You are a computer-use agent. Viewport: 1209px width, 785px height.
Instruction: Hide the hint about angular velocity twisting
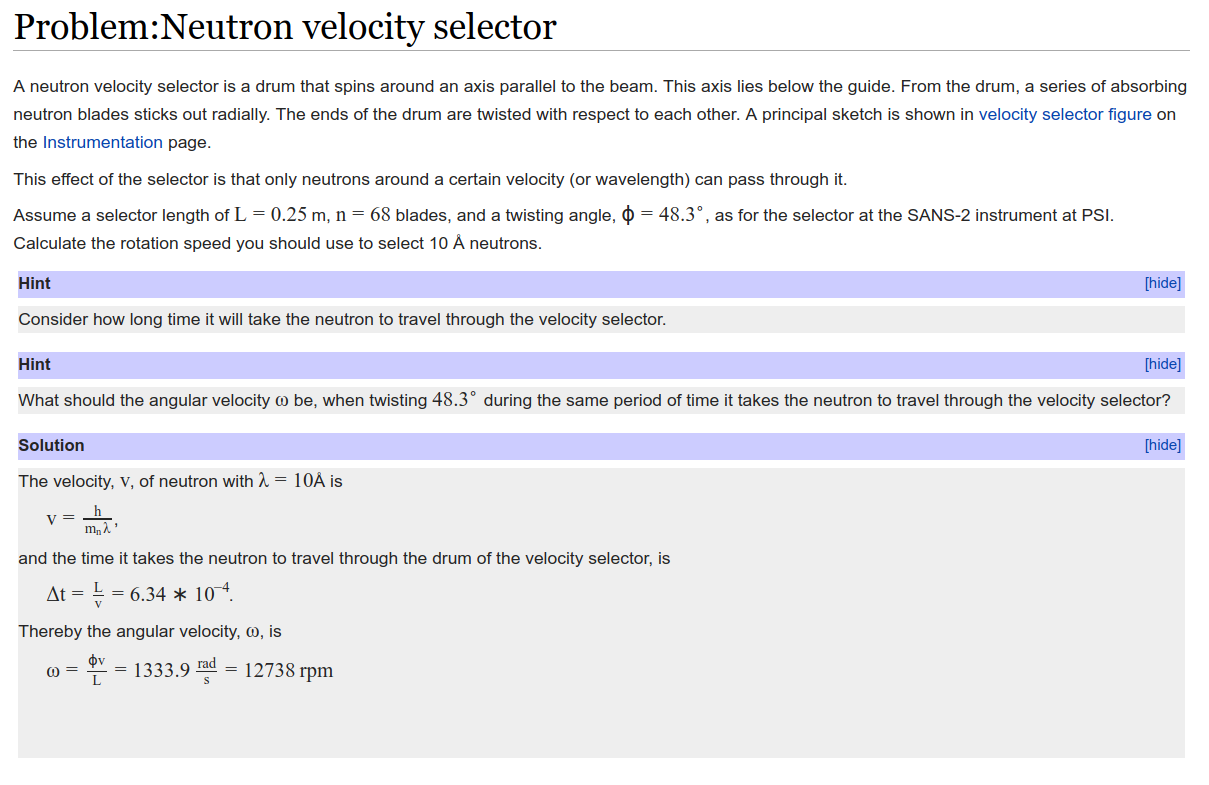pos(1162,364)
